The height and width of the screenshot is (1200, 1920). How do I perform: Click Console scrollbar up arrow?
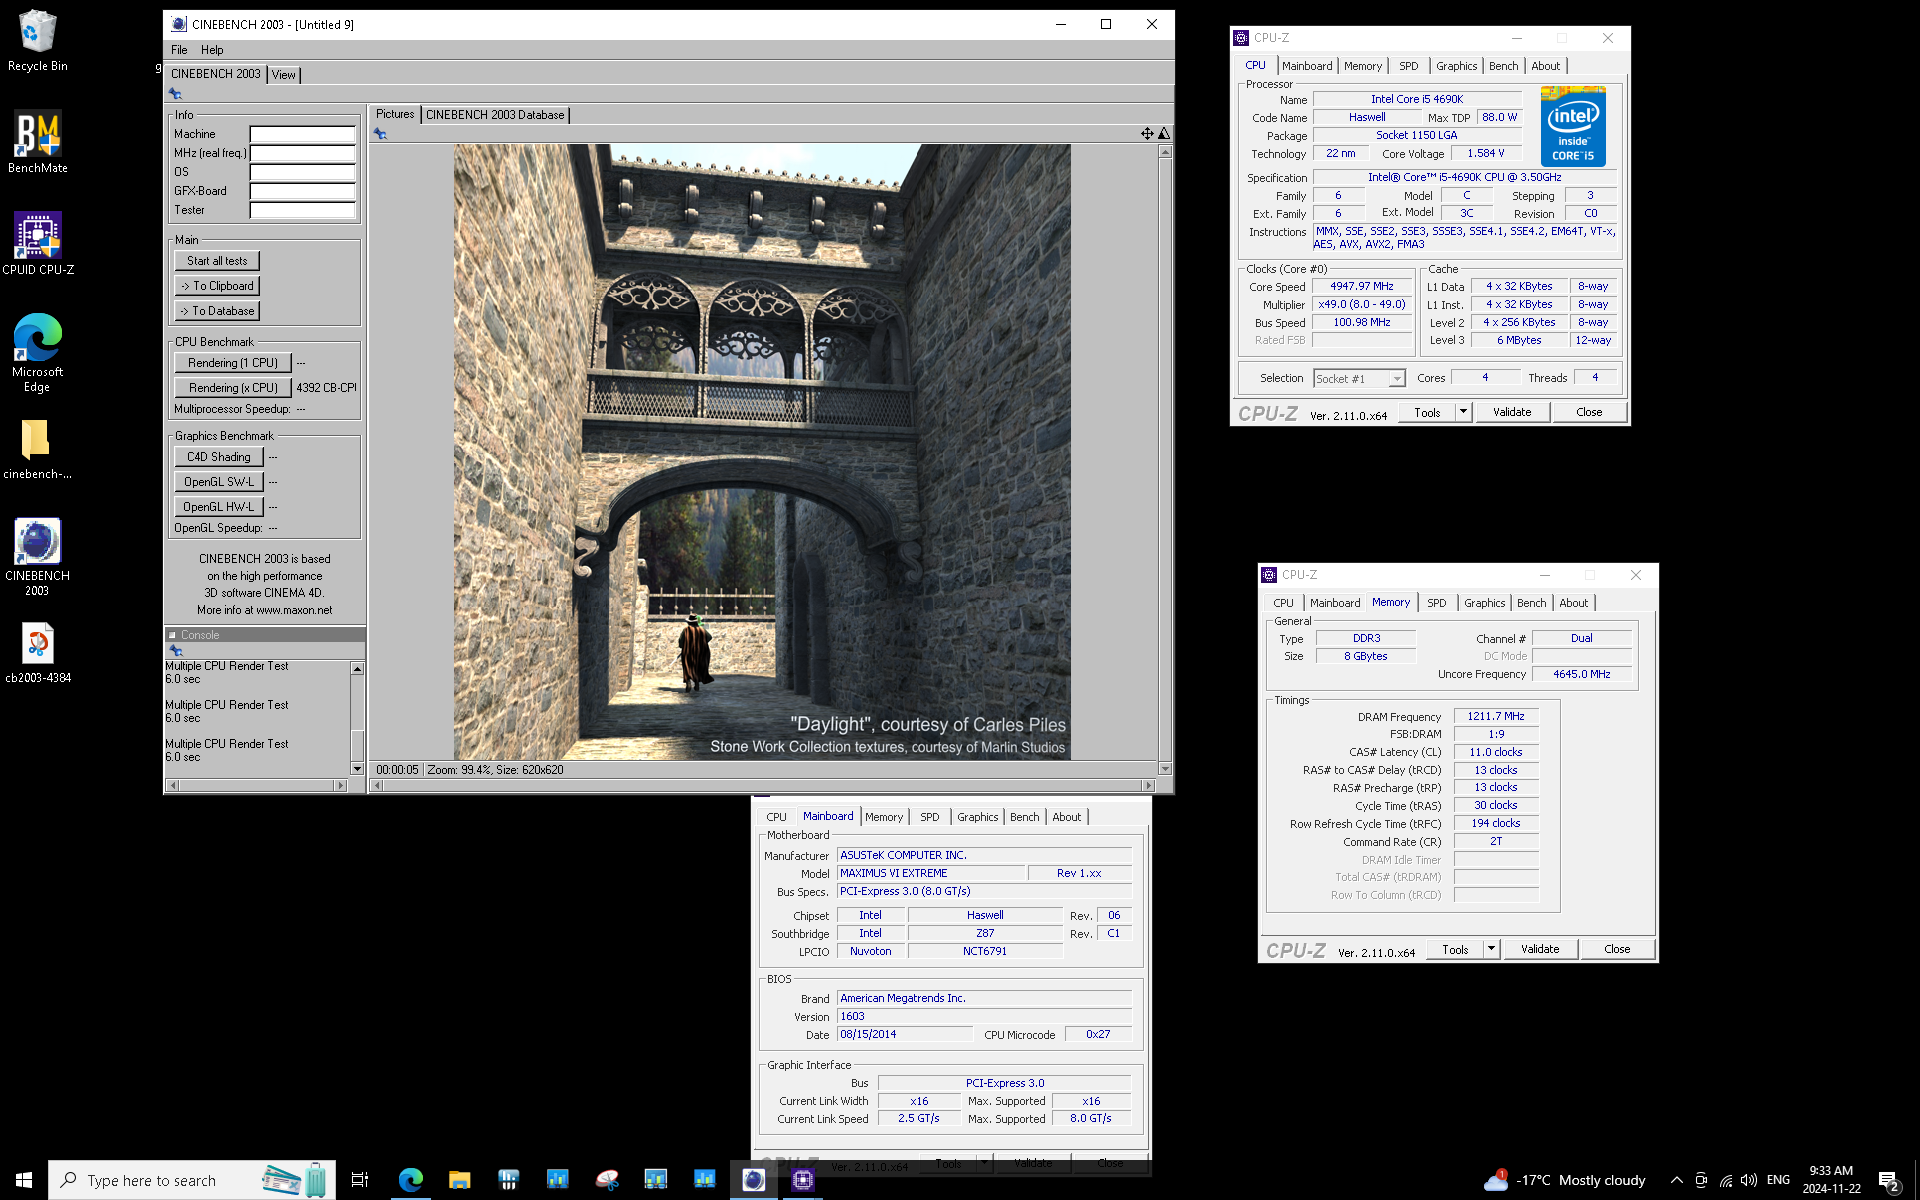[357, 668]
